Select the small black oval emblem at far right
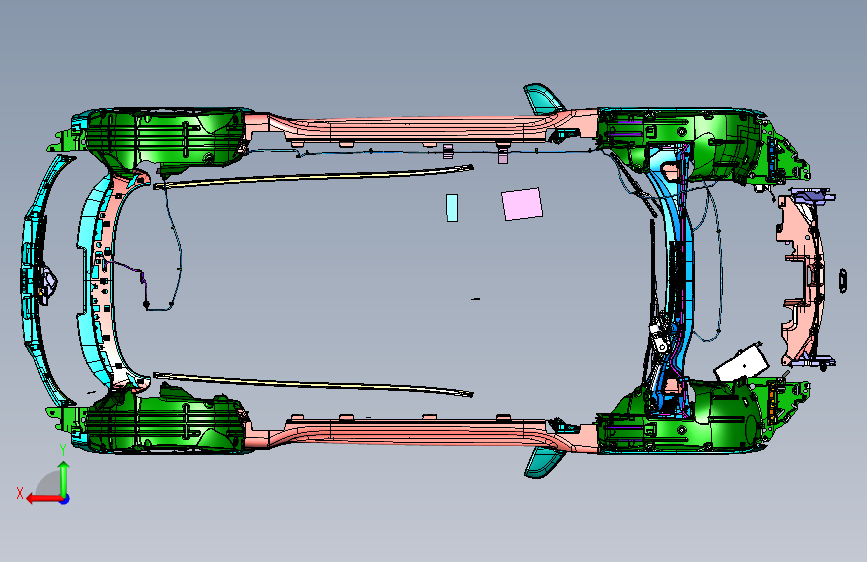The image size is (867, 562). click(843, 280)
